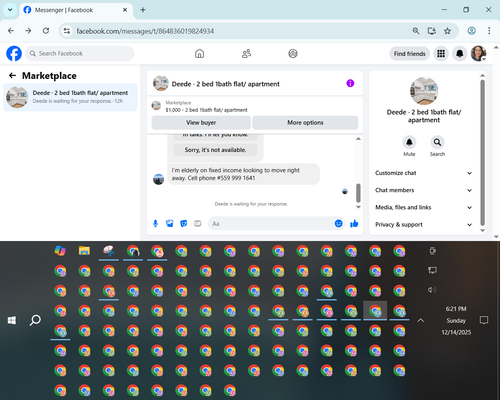The image size is (500, 400).
Task: Open the account profile picture menu
Action: coord(478,53)
